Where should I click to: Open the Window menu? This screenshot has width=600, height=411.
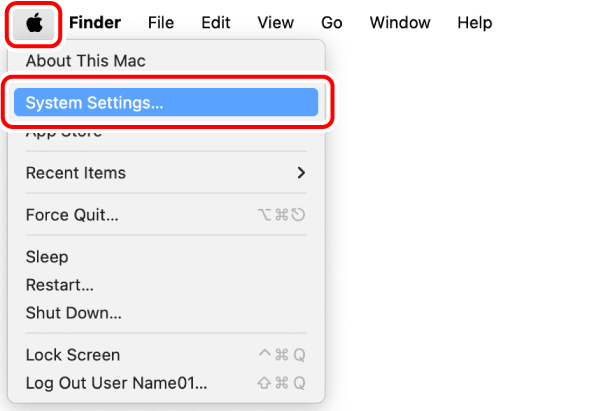(x=400, y=23)
